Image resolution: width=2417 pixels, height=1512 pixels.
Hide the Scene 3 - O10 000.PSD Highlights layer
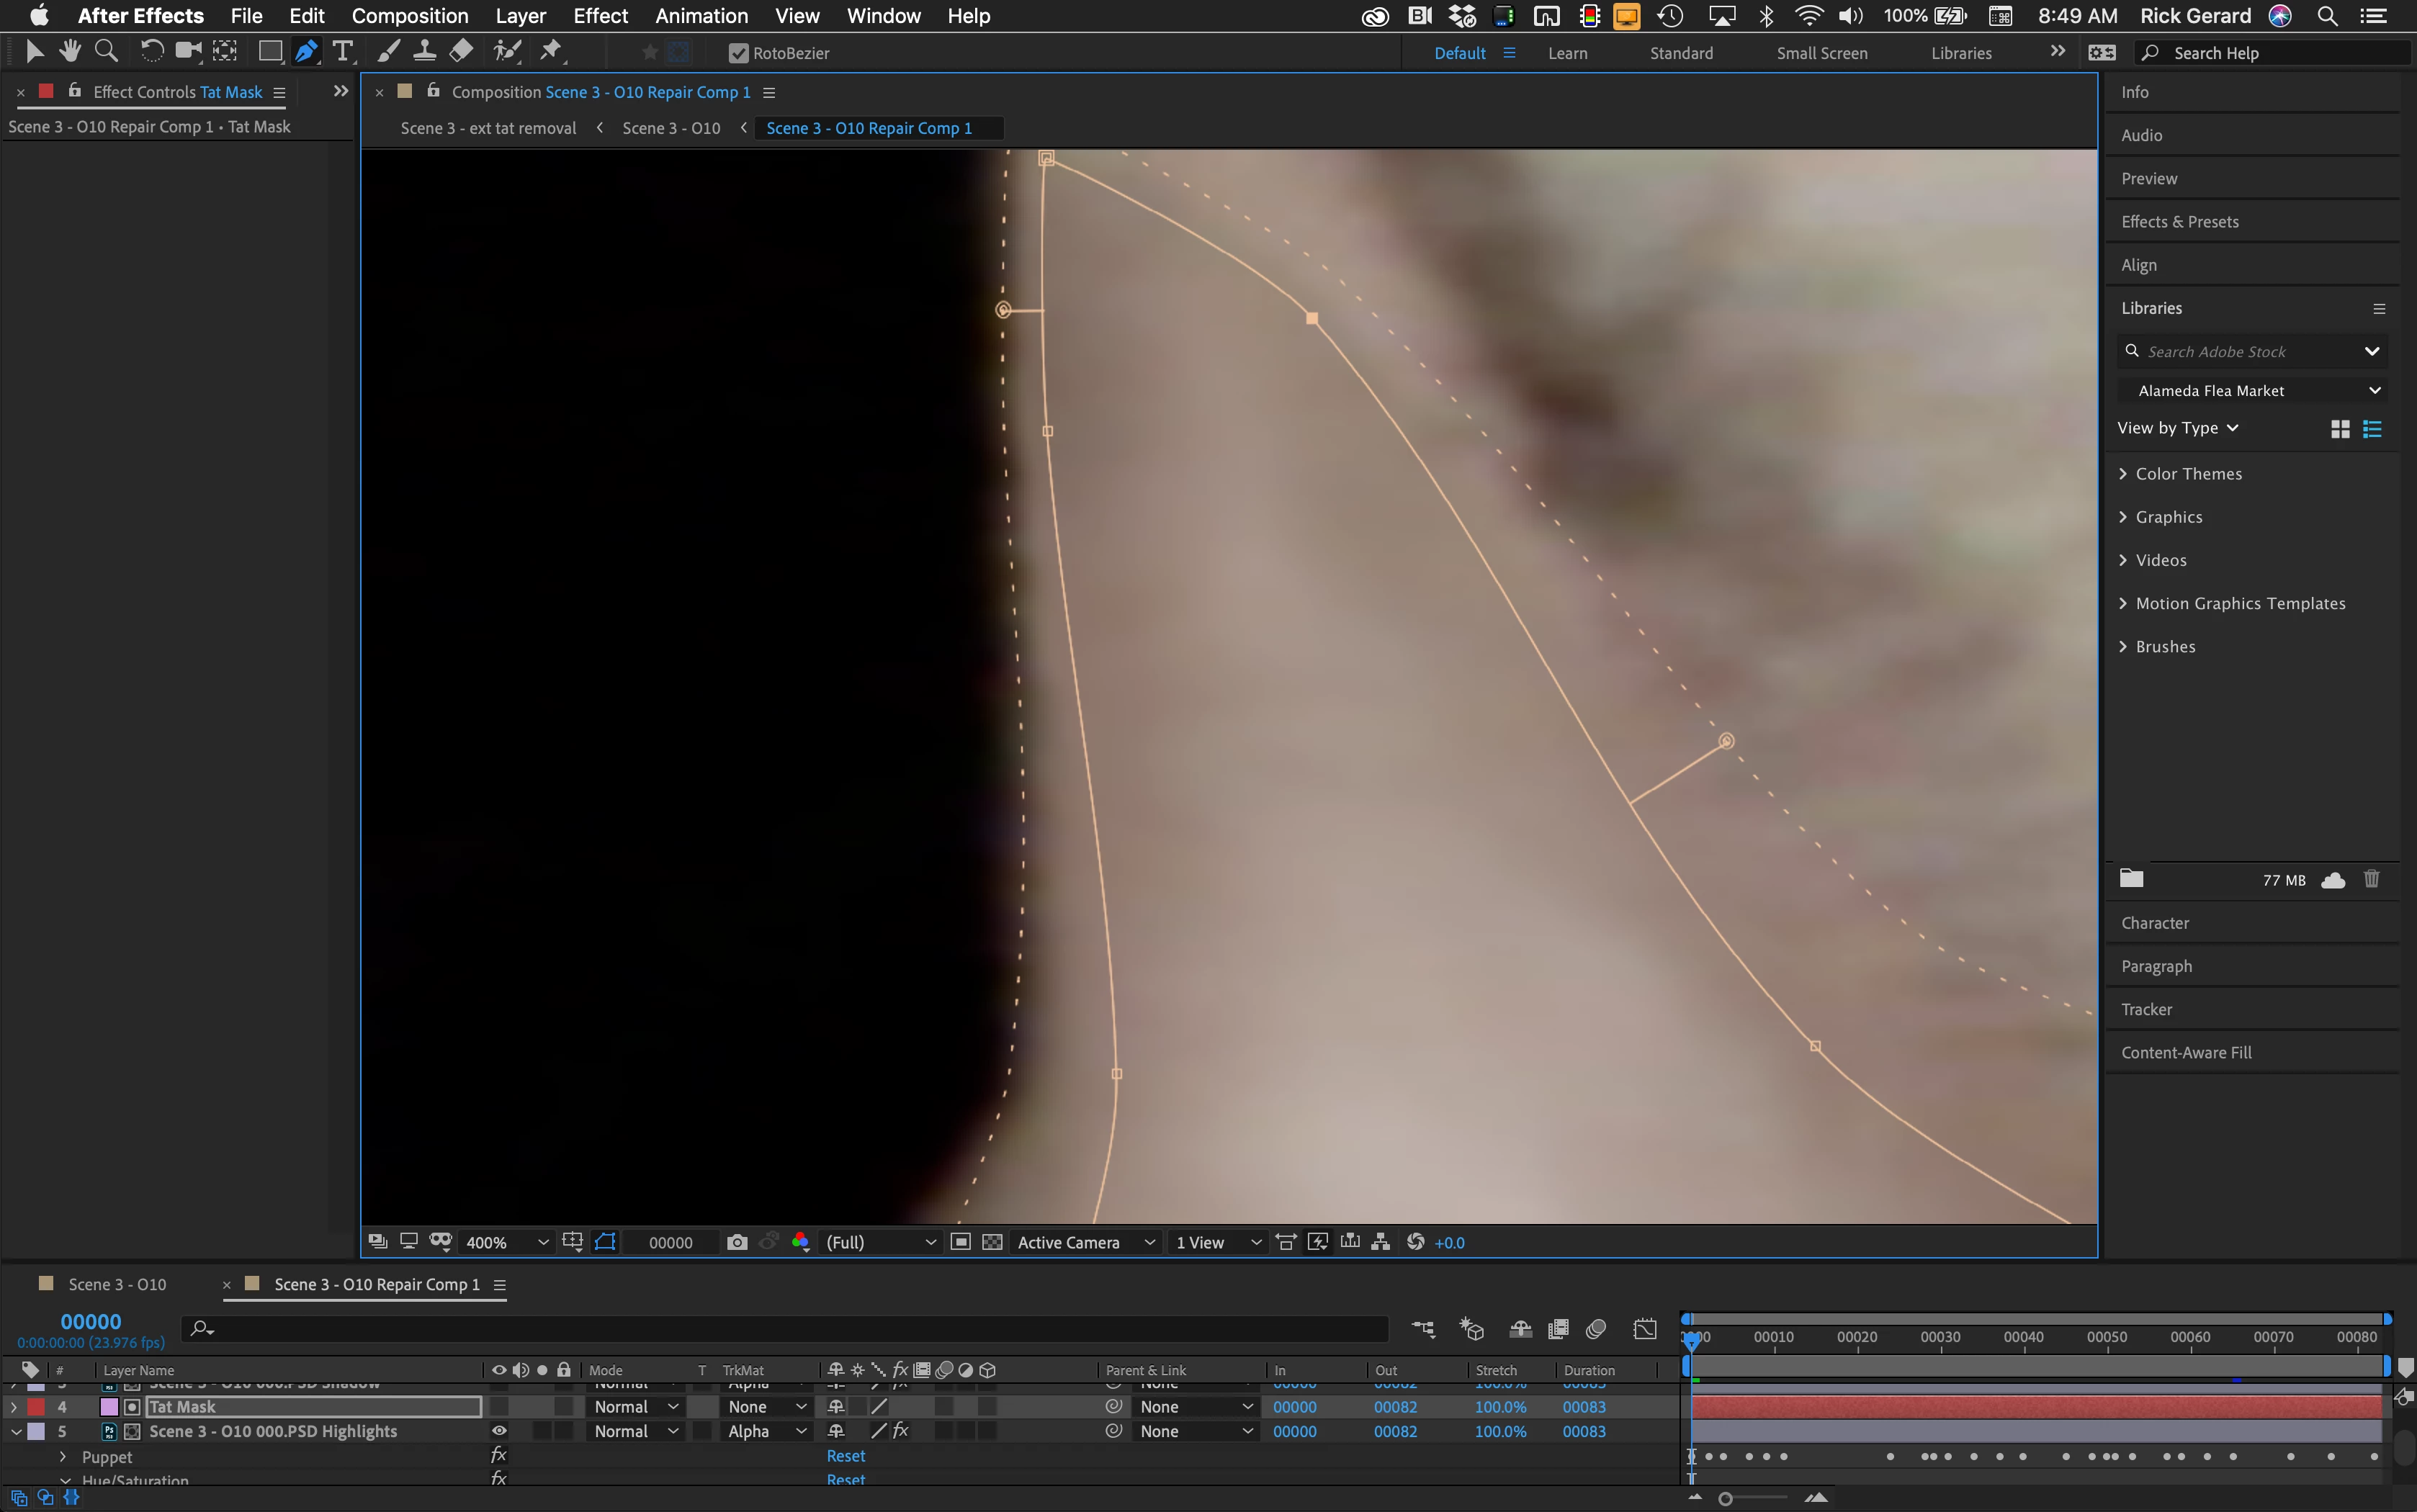tap(498, 1431)
